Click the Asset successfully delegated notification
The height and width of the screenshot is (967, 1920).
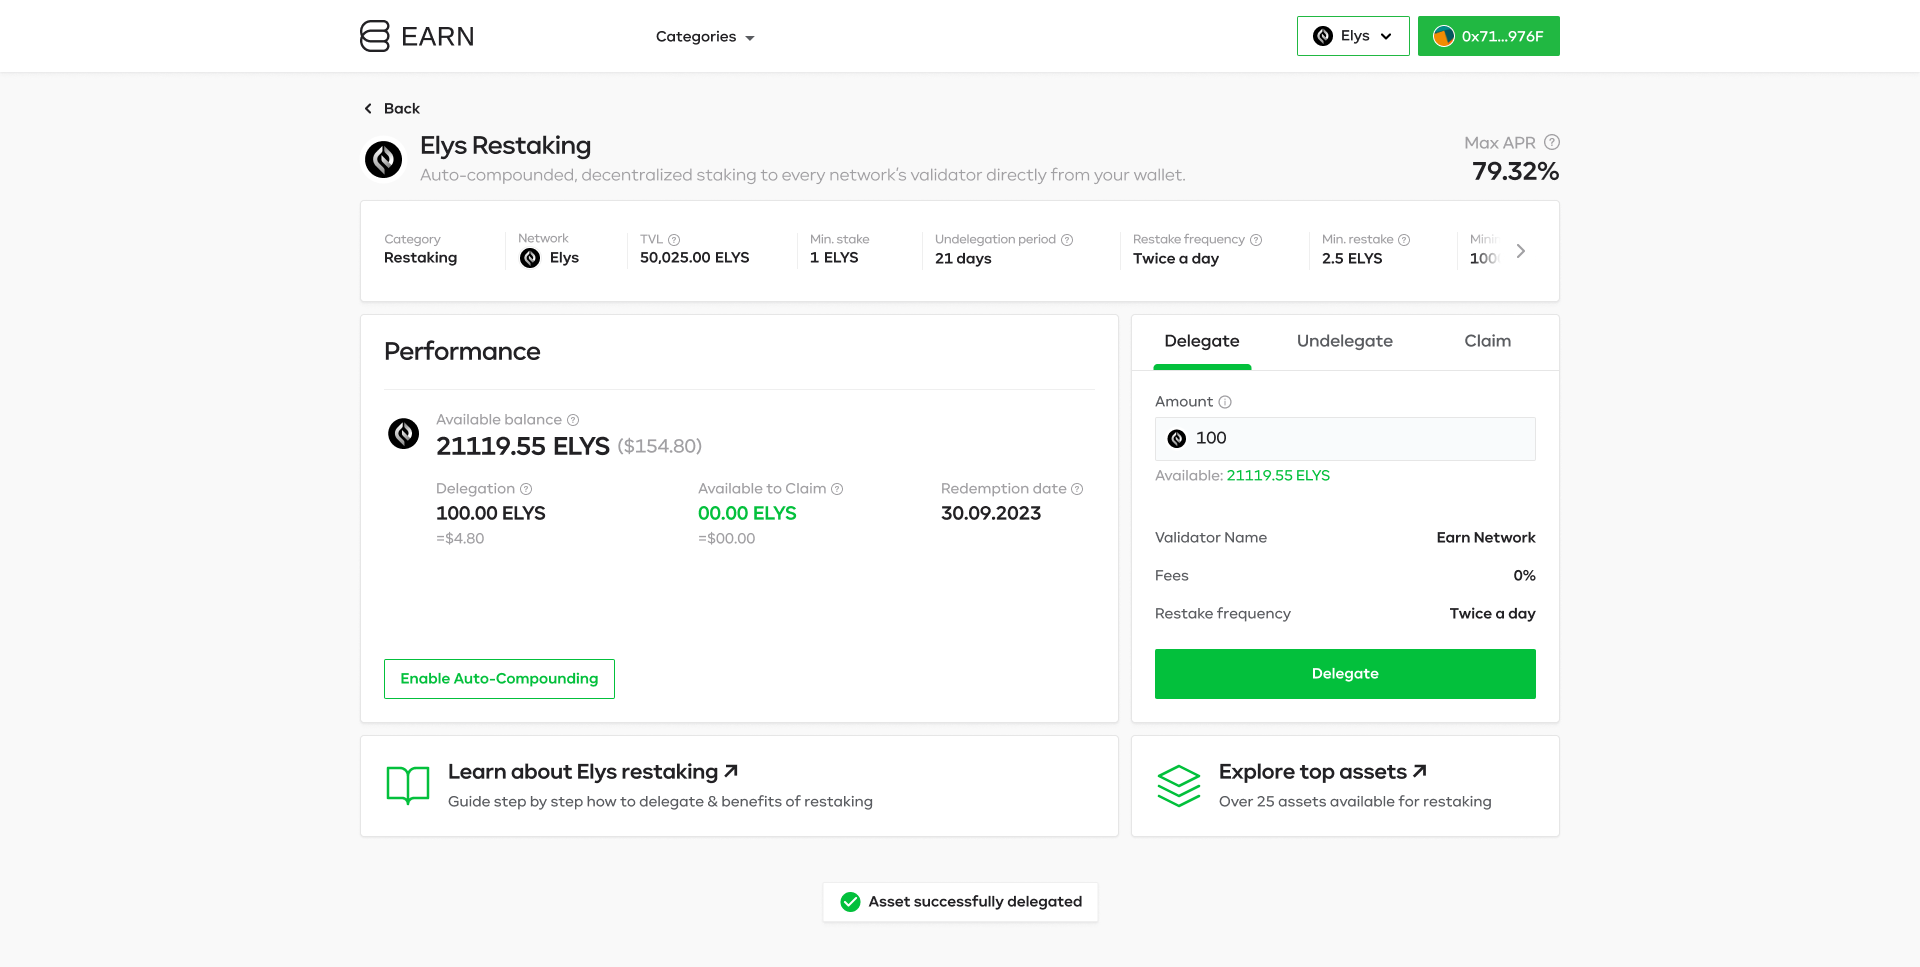960,902
